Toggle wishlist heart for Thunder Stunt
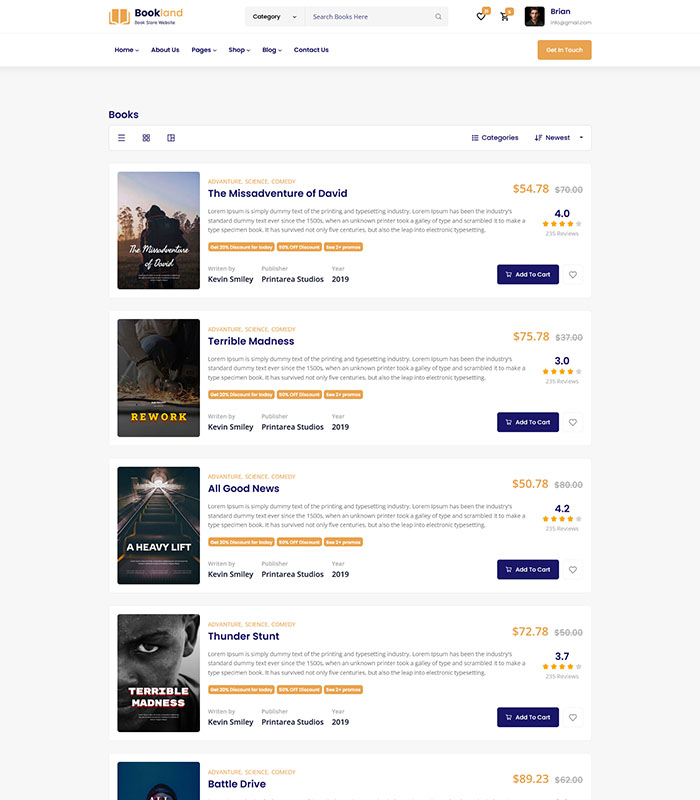 click(x=573, y=717)
